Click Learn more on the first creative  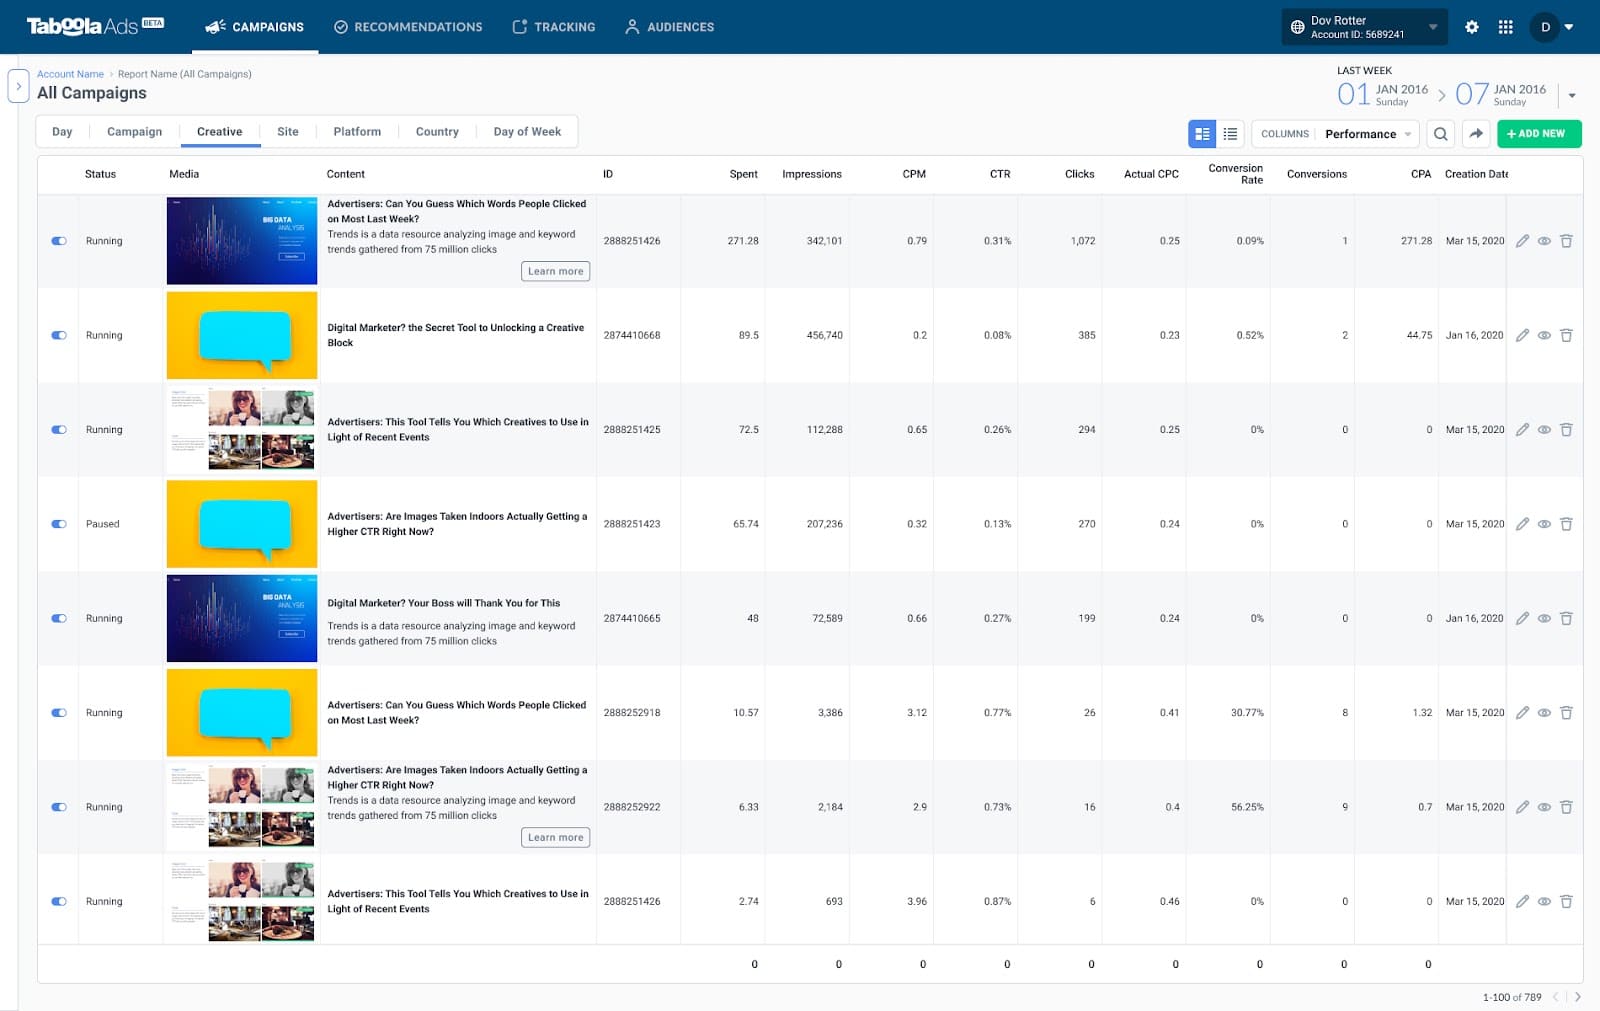click(555, 271)
